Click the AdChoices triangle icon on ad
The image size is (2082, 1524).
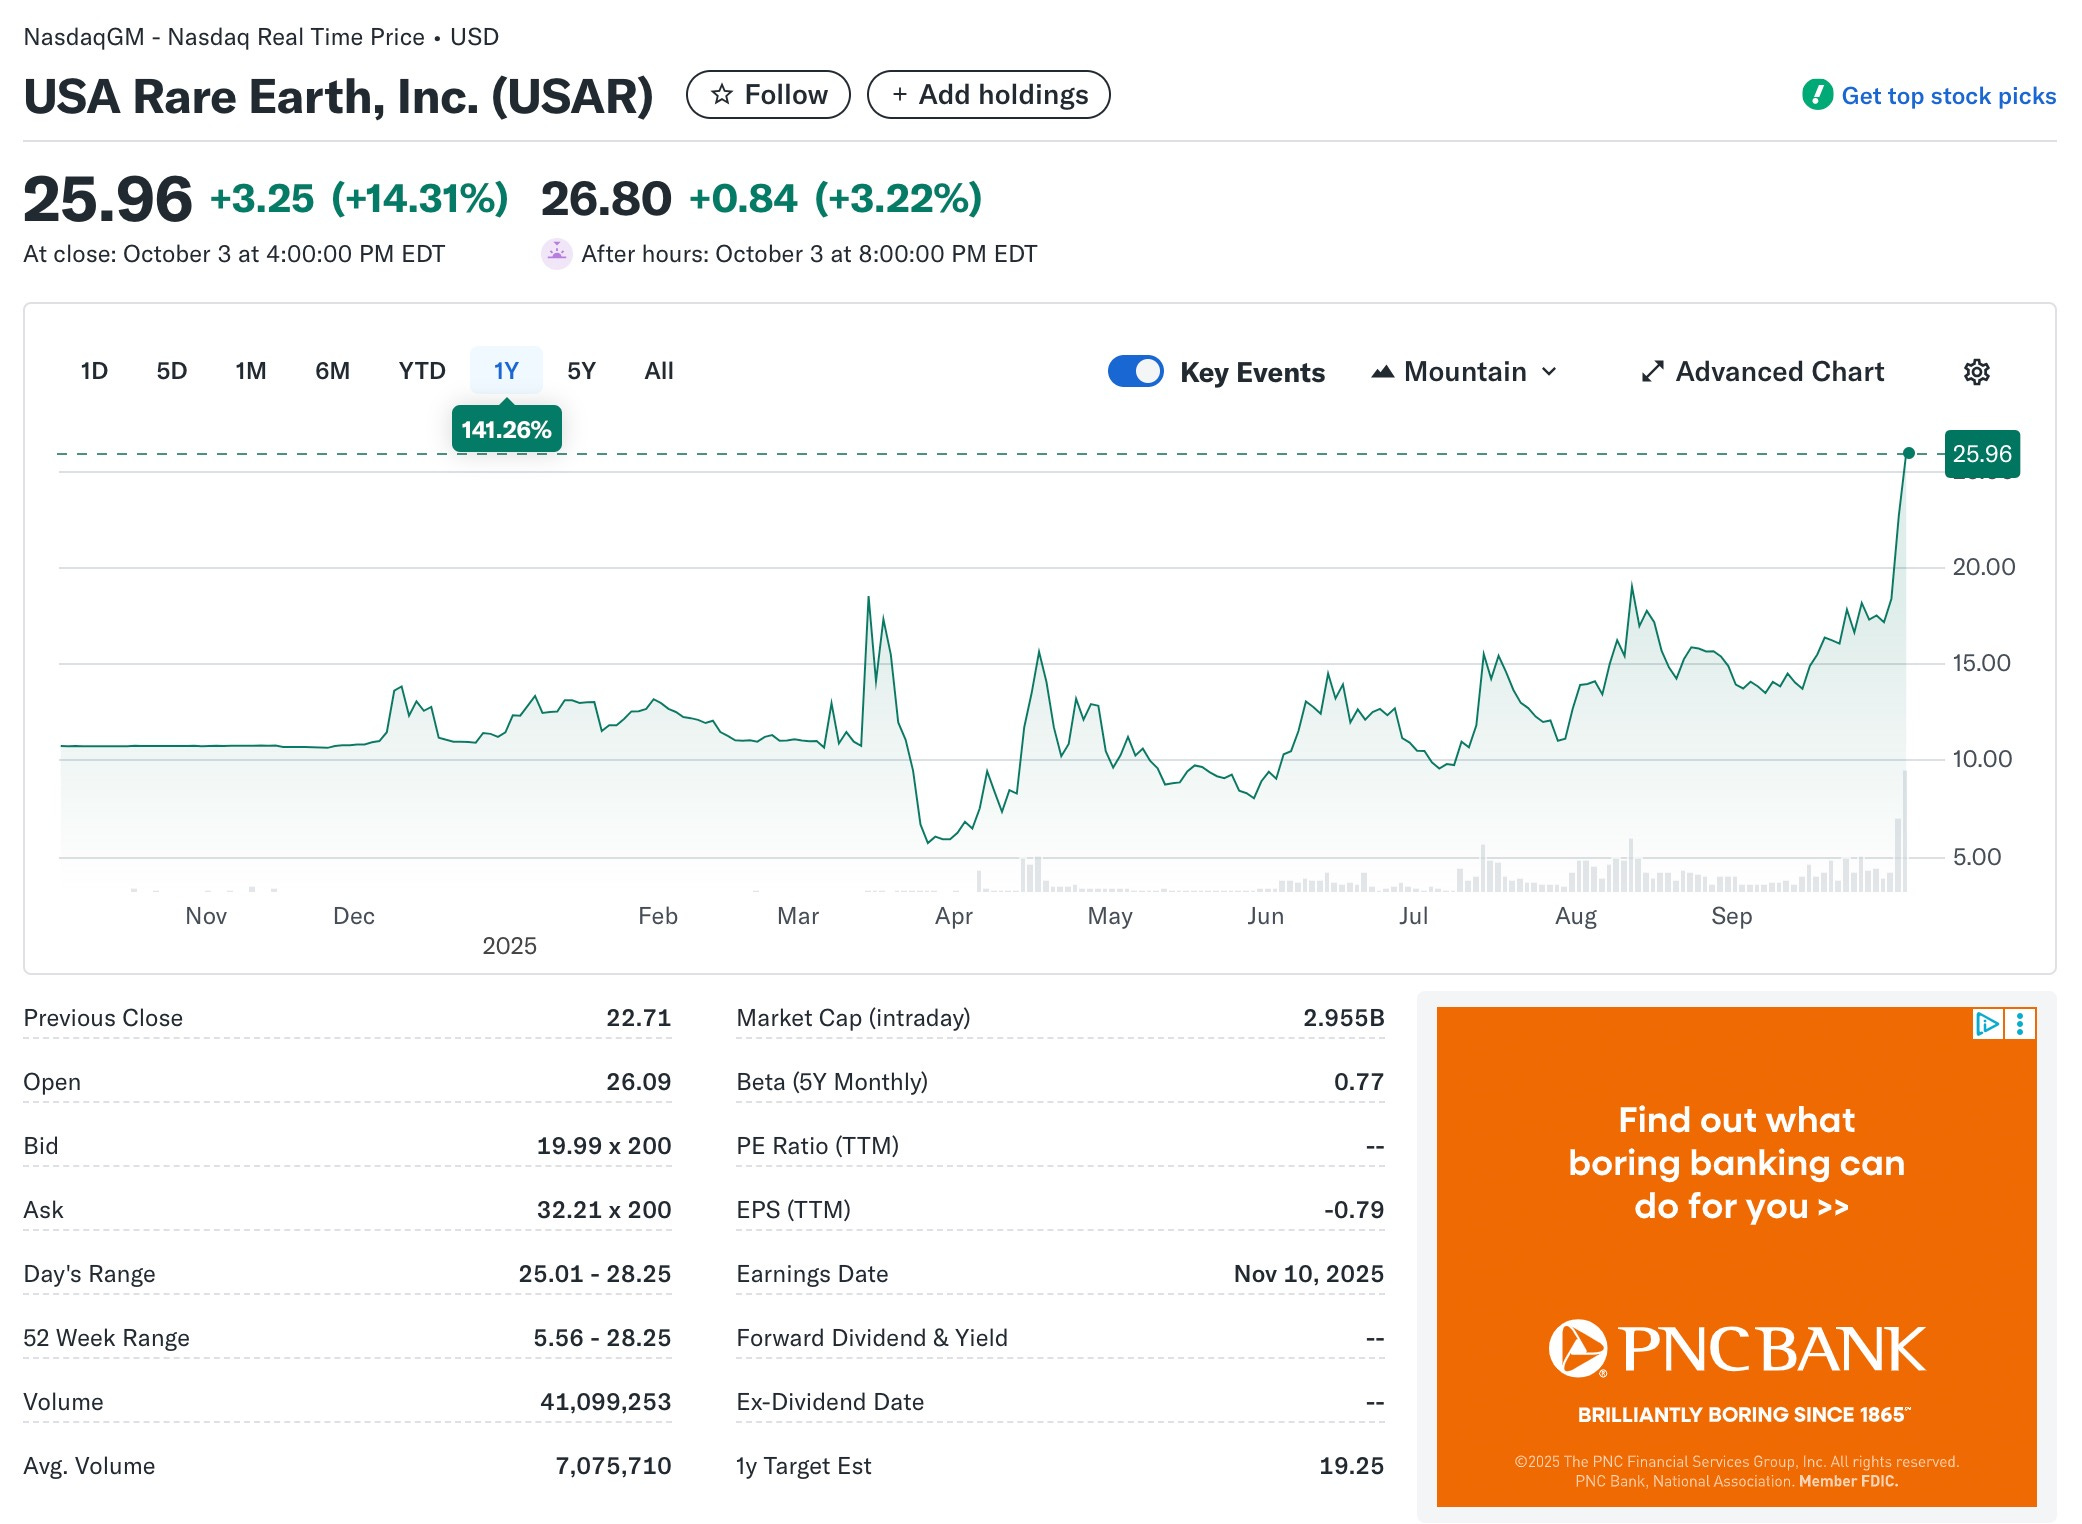click(x=1986, y=1023)
